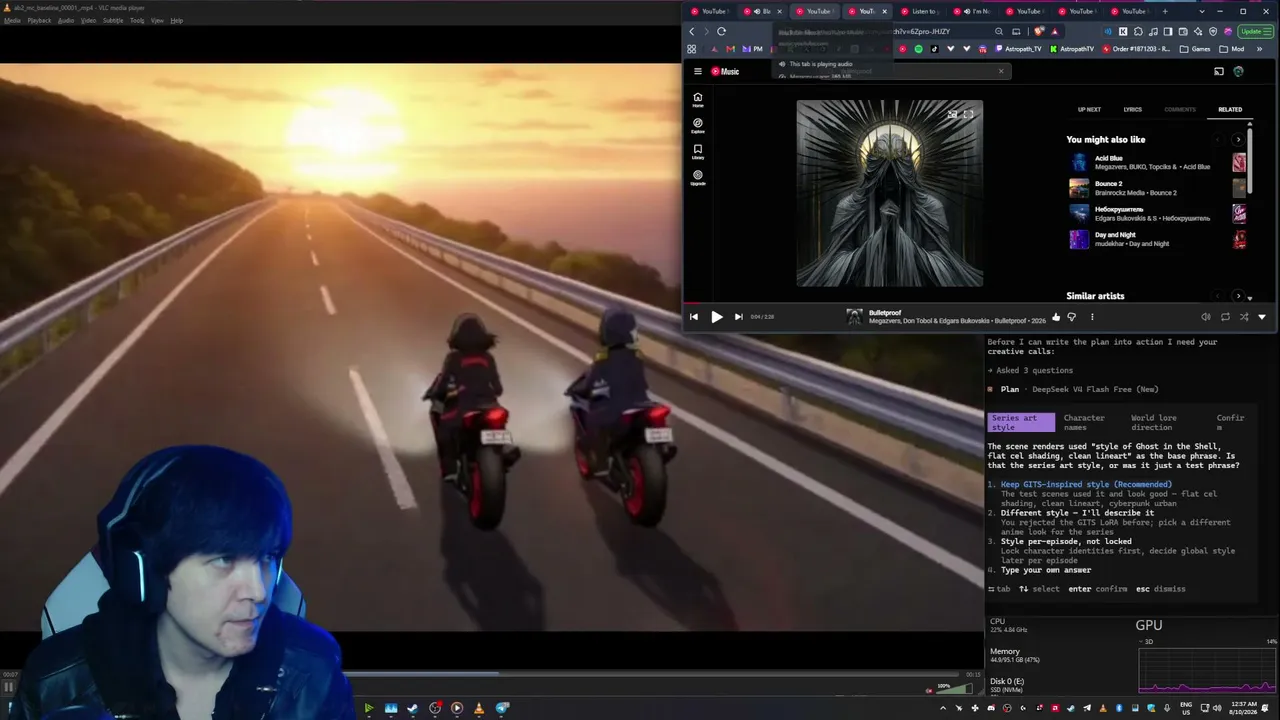The height and width of the screenshot is (720, 1280).
Task: Open VLC's Subtitle menu
Action: point(113,20)
